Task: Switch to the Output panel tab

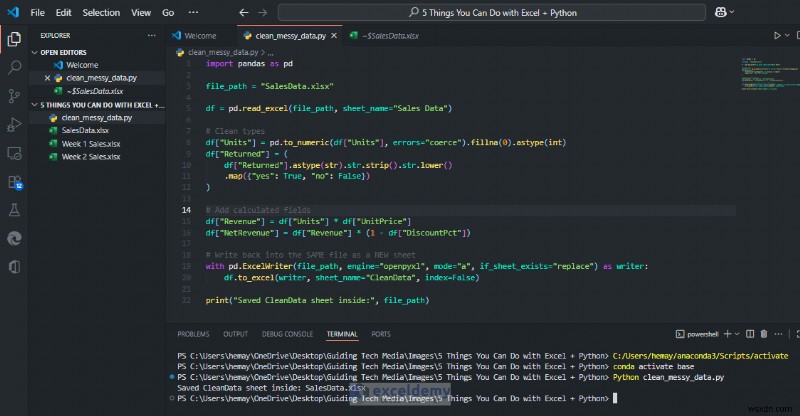Action: pos(235,334)
